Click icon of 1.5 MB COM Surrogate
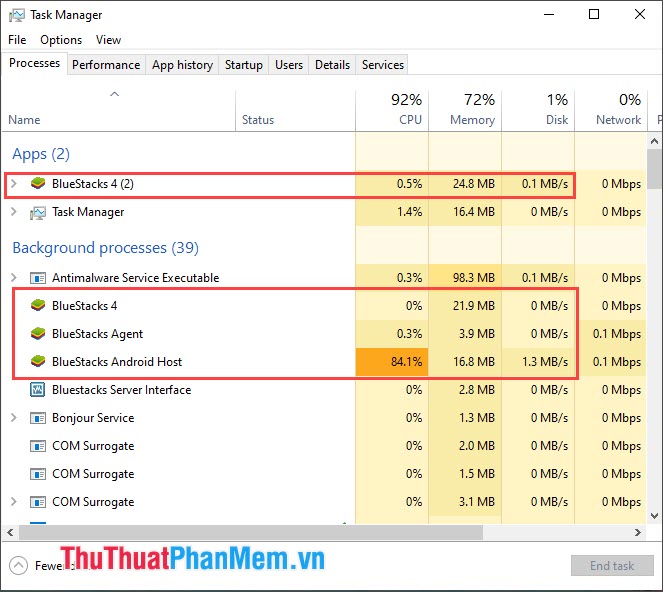This screenshot has height=592, width=663. [38, 474]
